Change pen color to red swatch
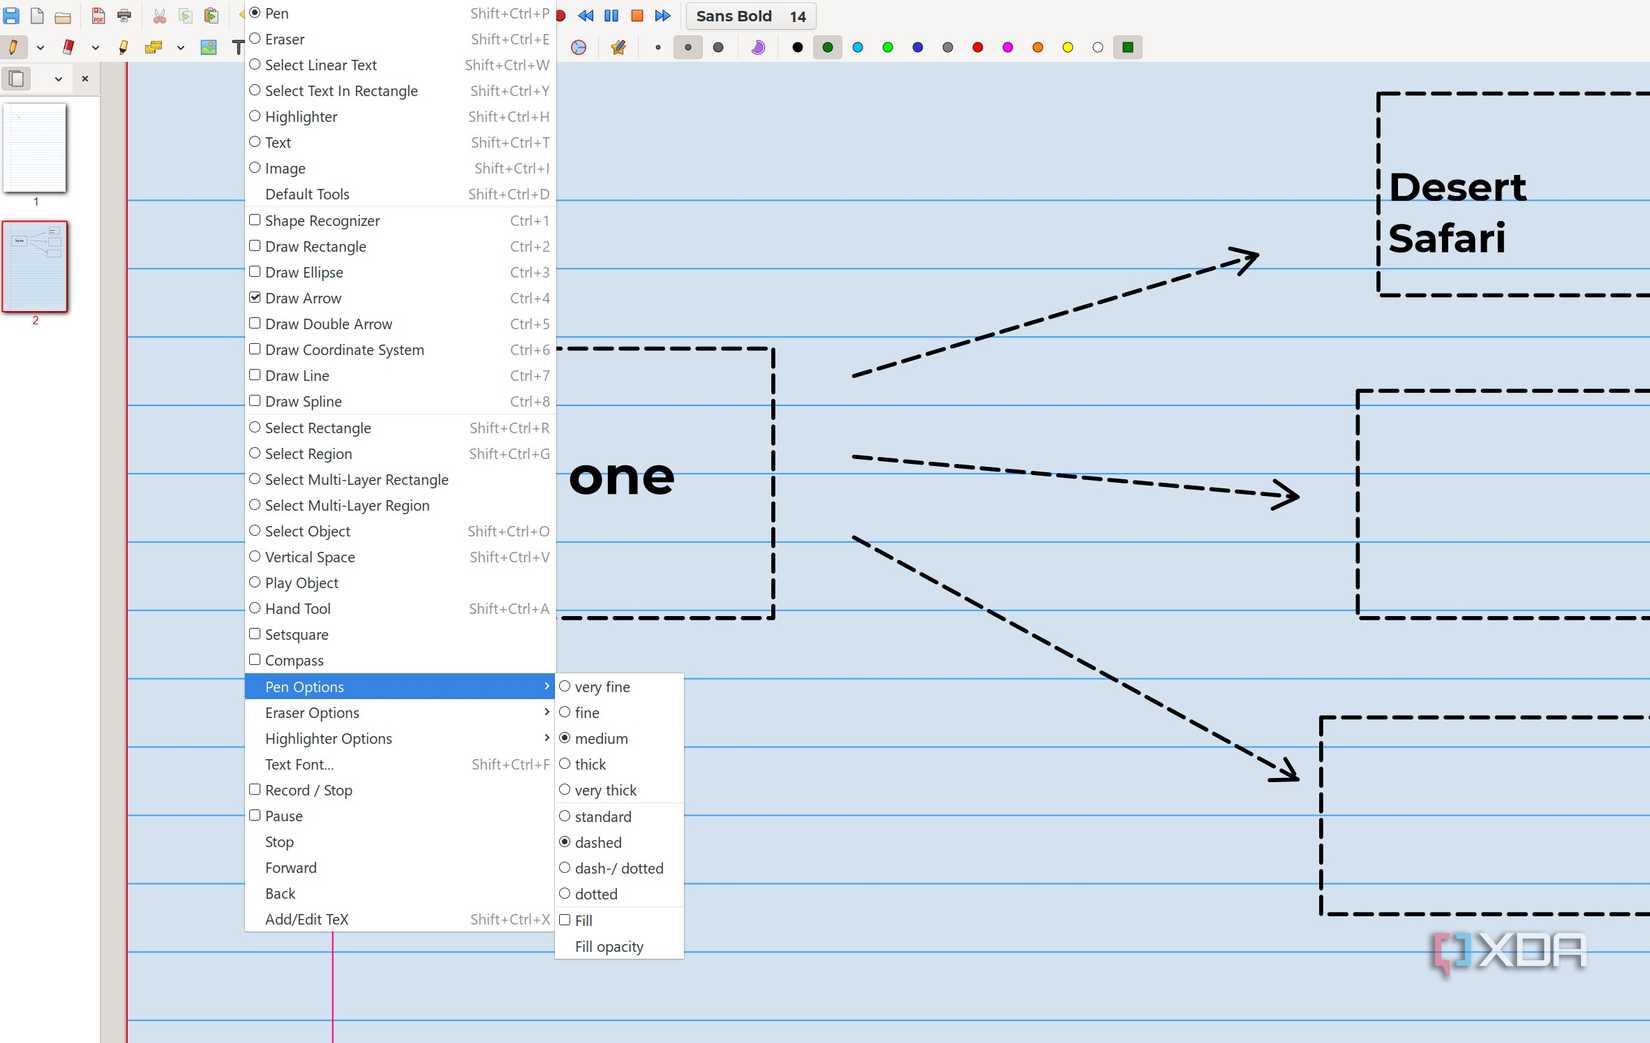1650x1043 pixels. pos(977,47)
